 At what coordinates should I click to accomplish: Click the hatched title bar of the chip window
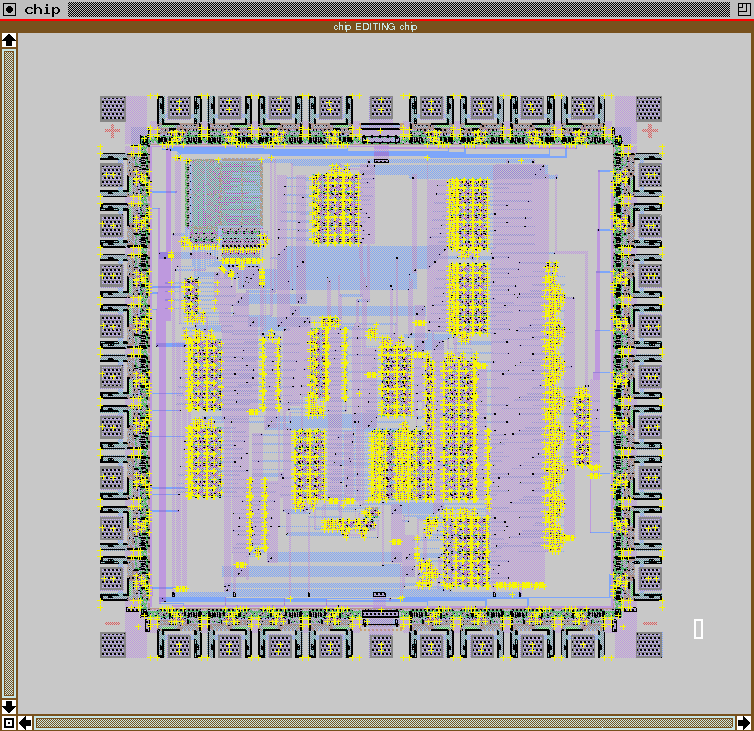pyautogui.click(x=399, y=9)
